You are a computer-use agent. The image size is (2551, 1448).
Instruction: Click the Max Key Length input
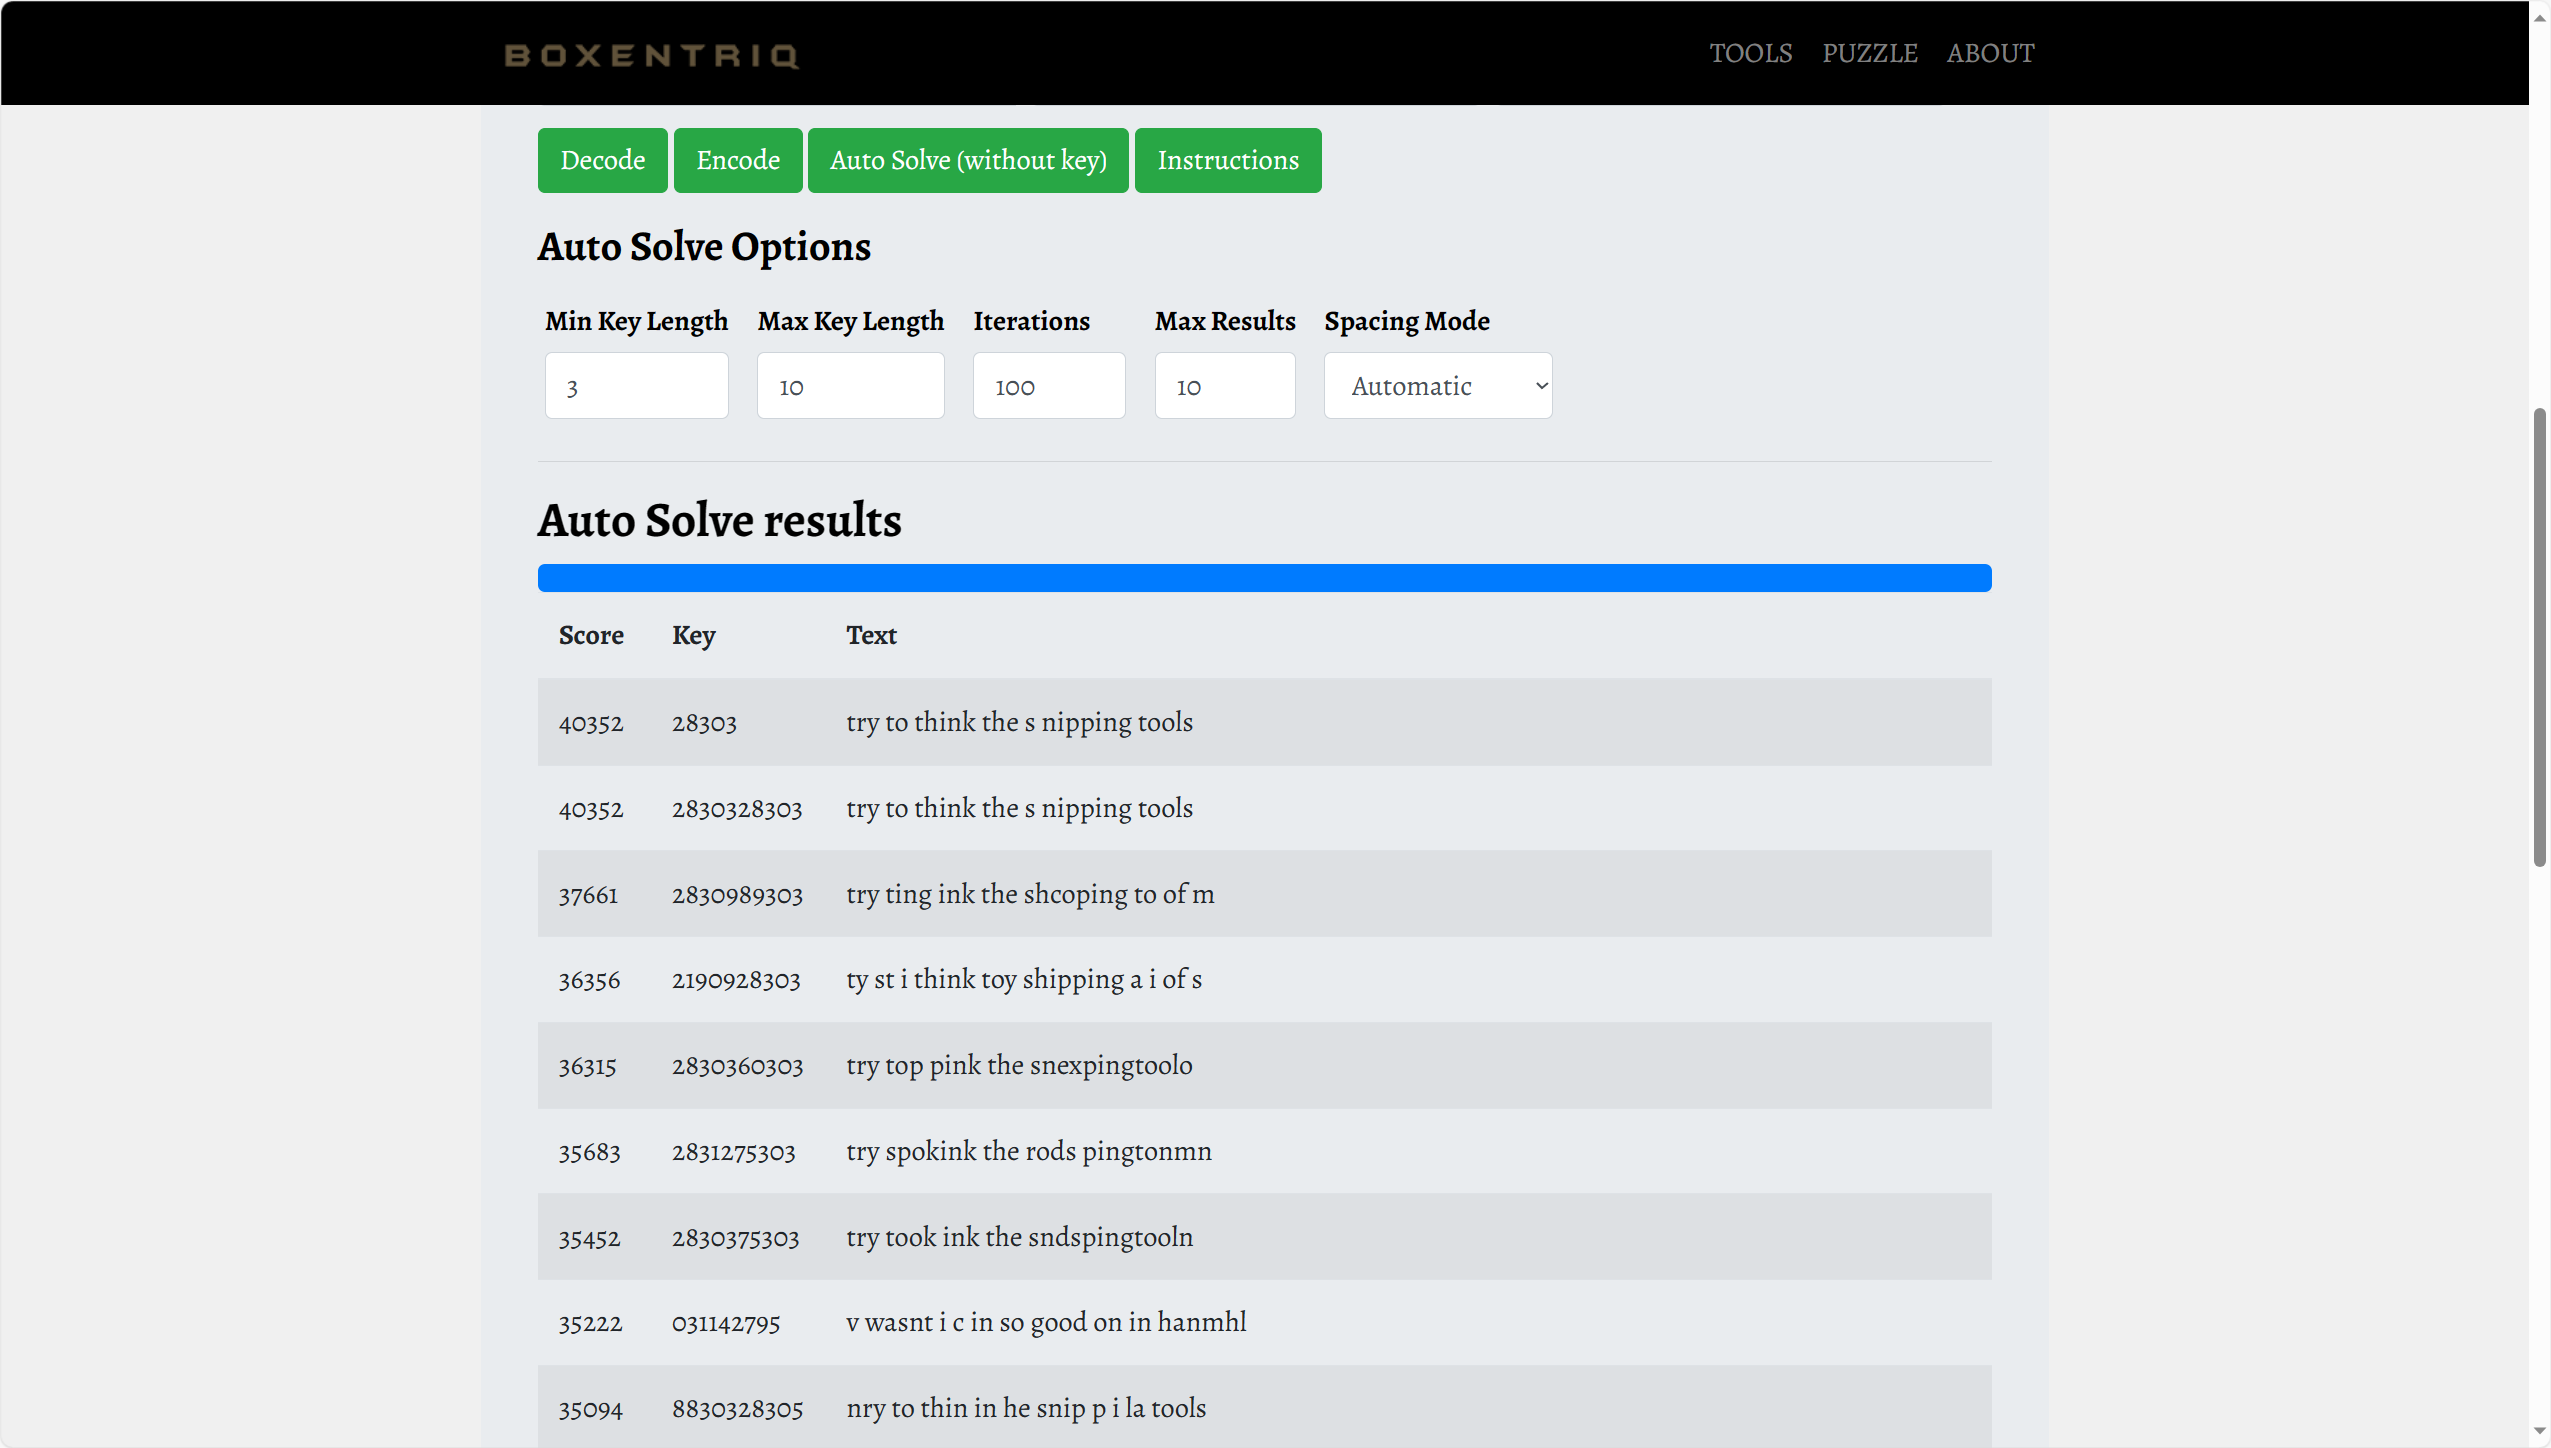coord(850,386)
